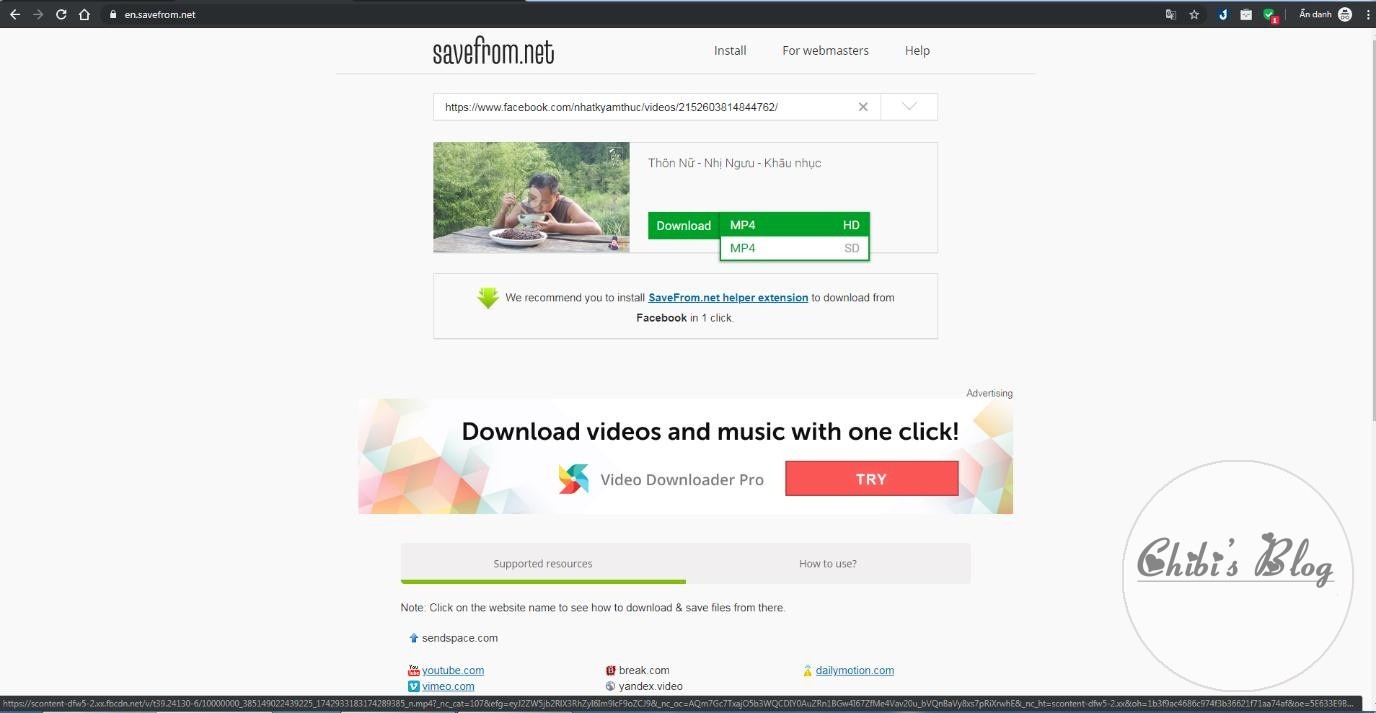Open the Install menu item
1376x713 pixels.
[730, 51]
